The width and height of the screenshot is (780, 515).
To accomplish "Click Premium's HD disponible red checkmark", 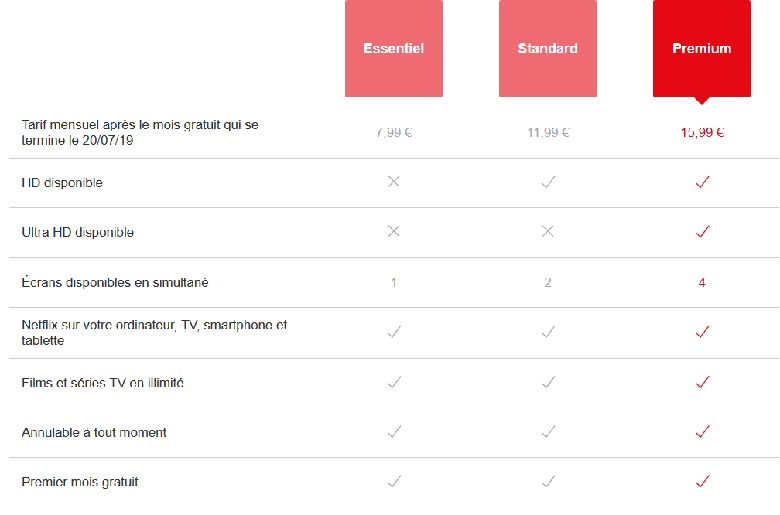I will click(702, 182).
